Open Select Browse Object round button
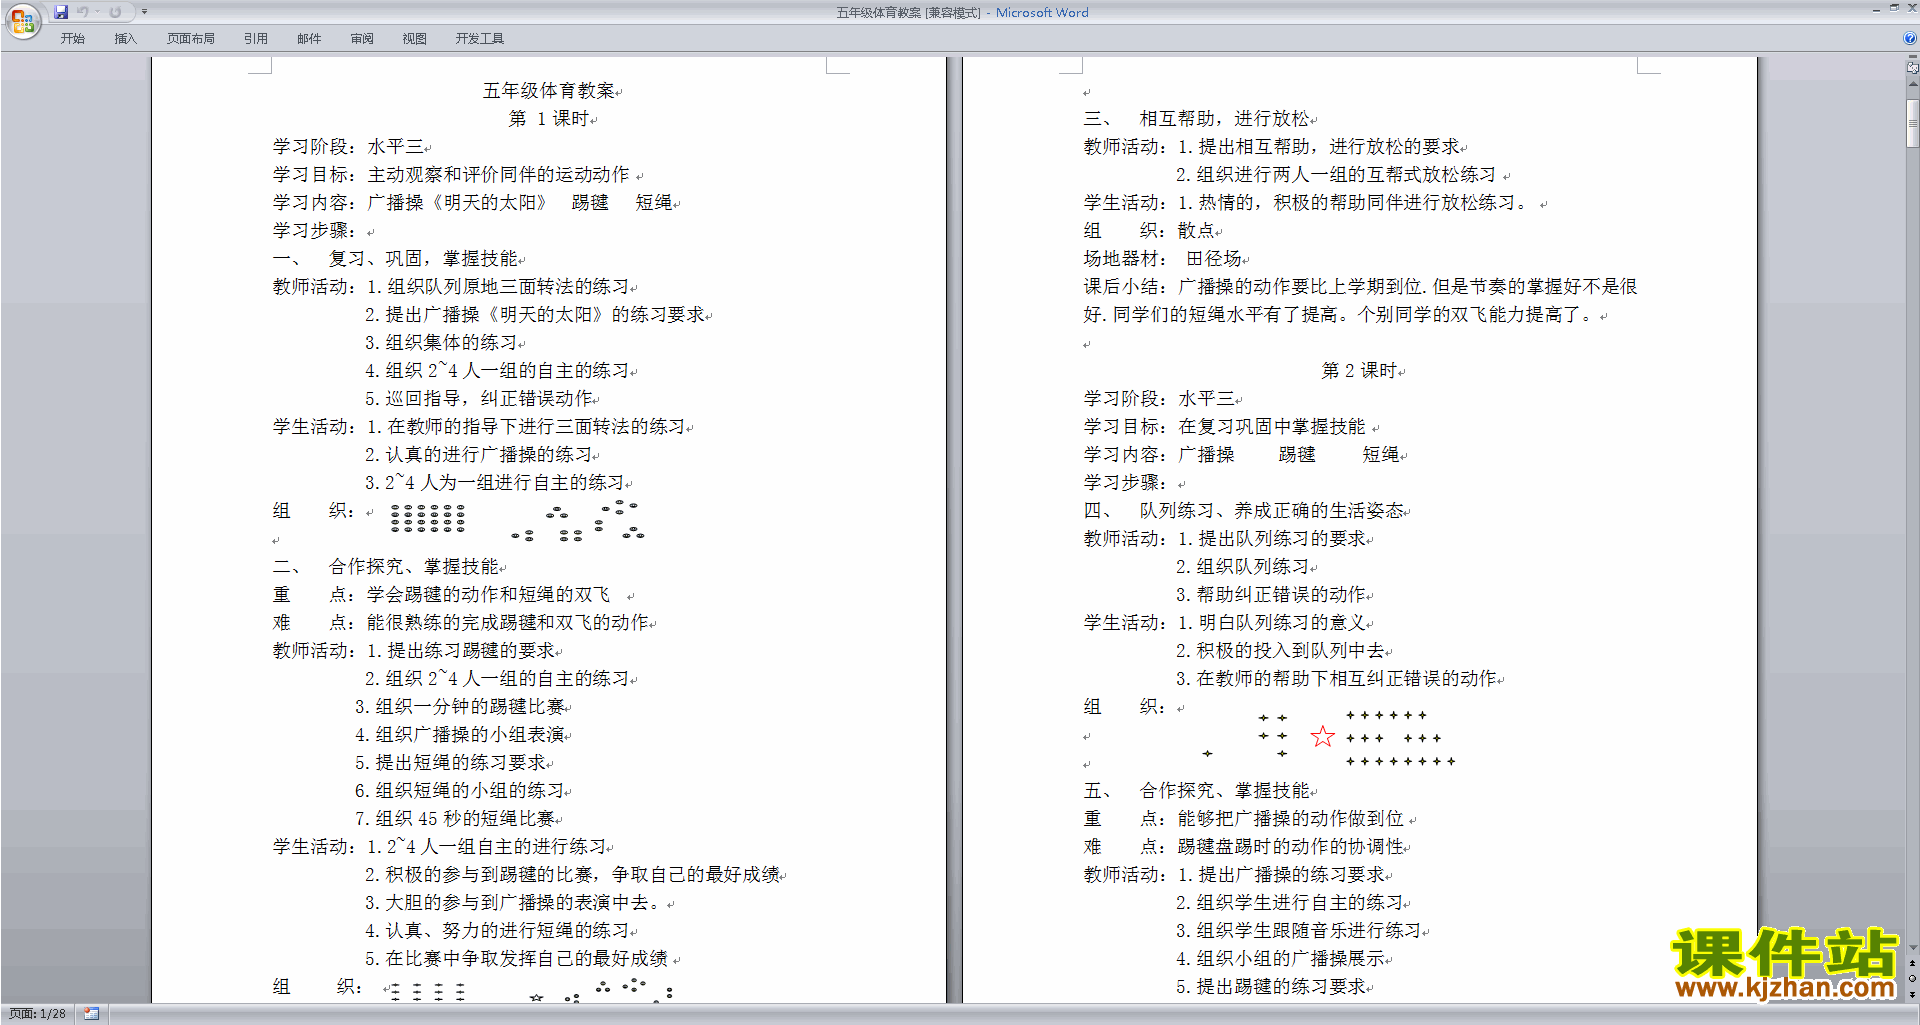Viewport: 1920px width, 1025px height. pyautogui.click(x=1912, y=979)
